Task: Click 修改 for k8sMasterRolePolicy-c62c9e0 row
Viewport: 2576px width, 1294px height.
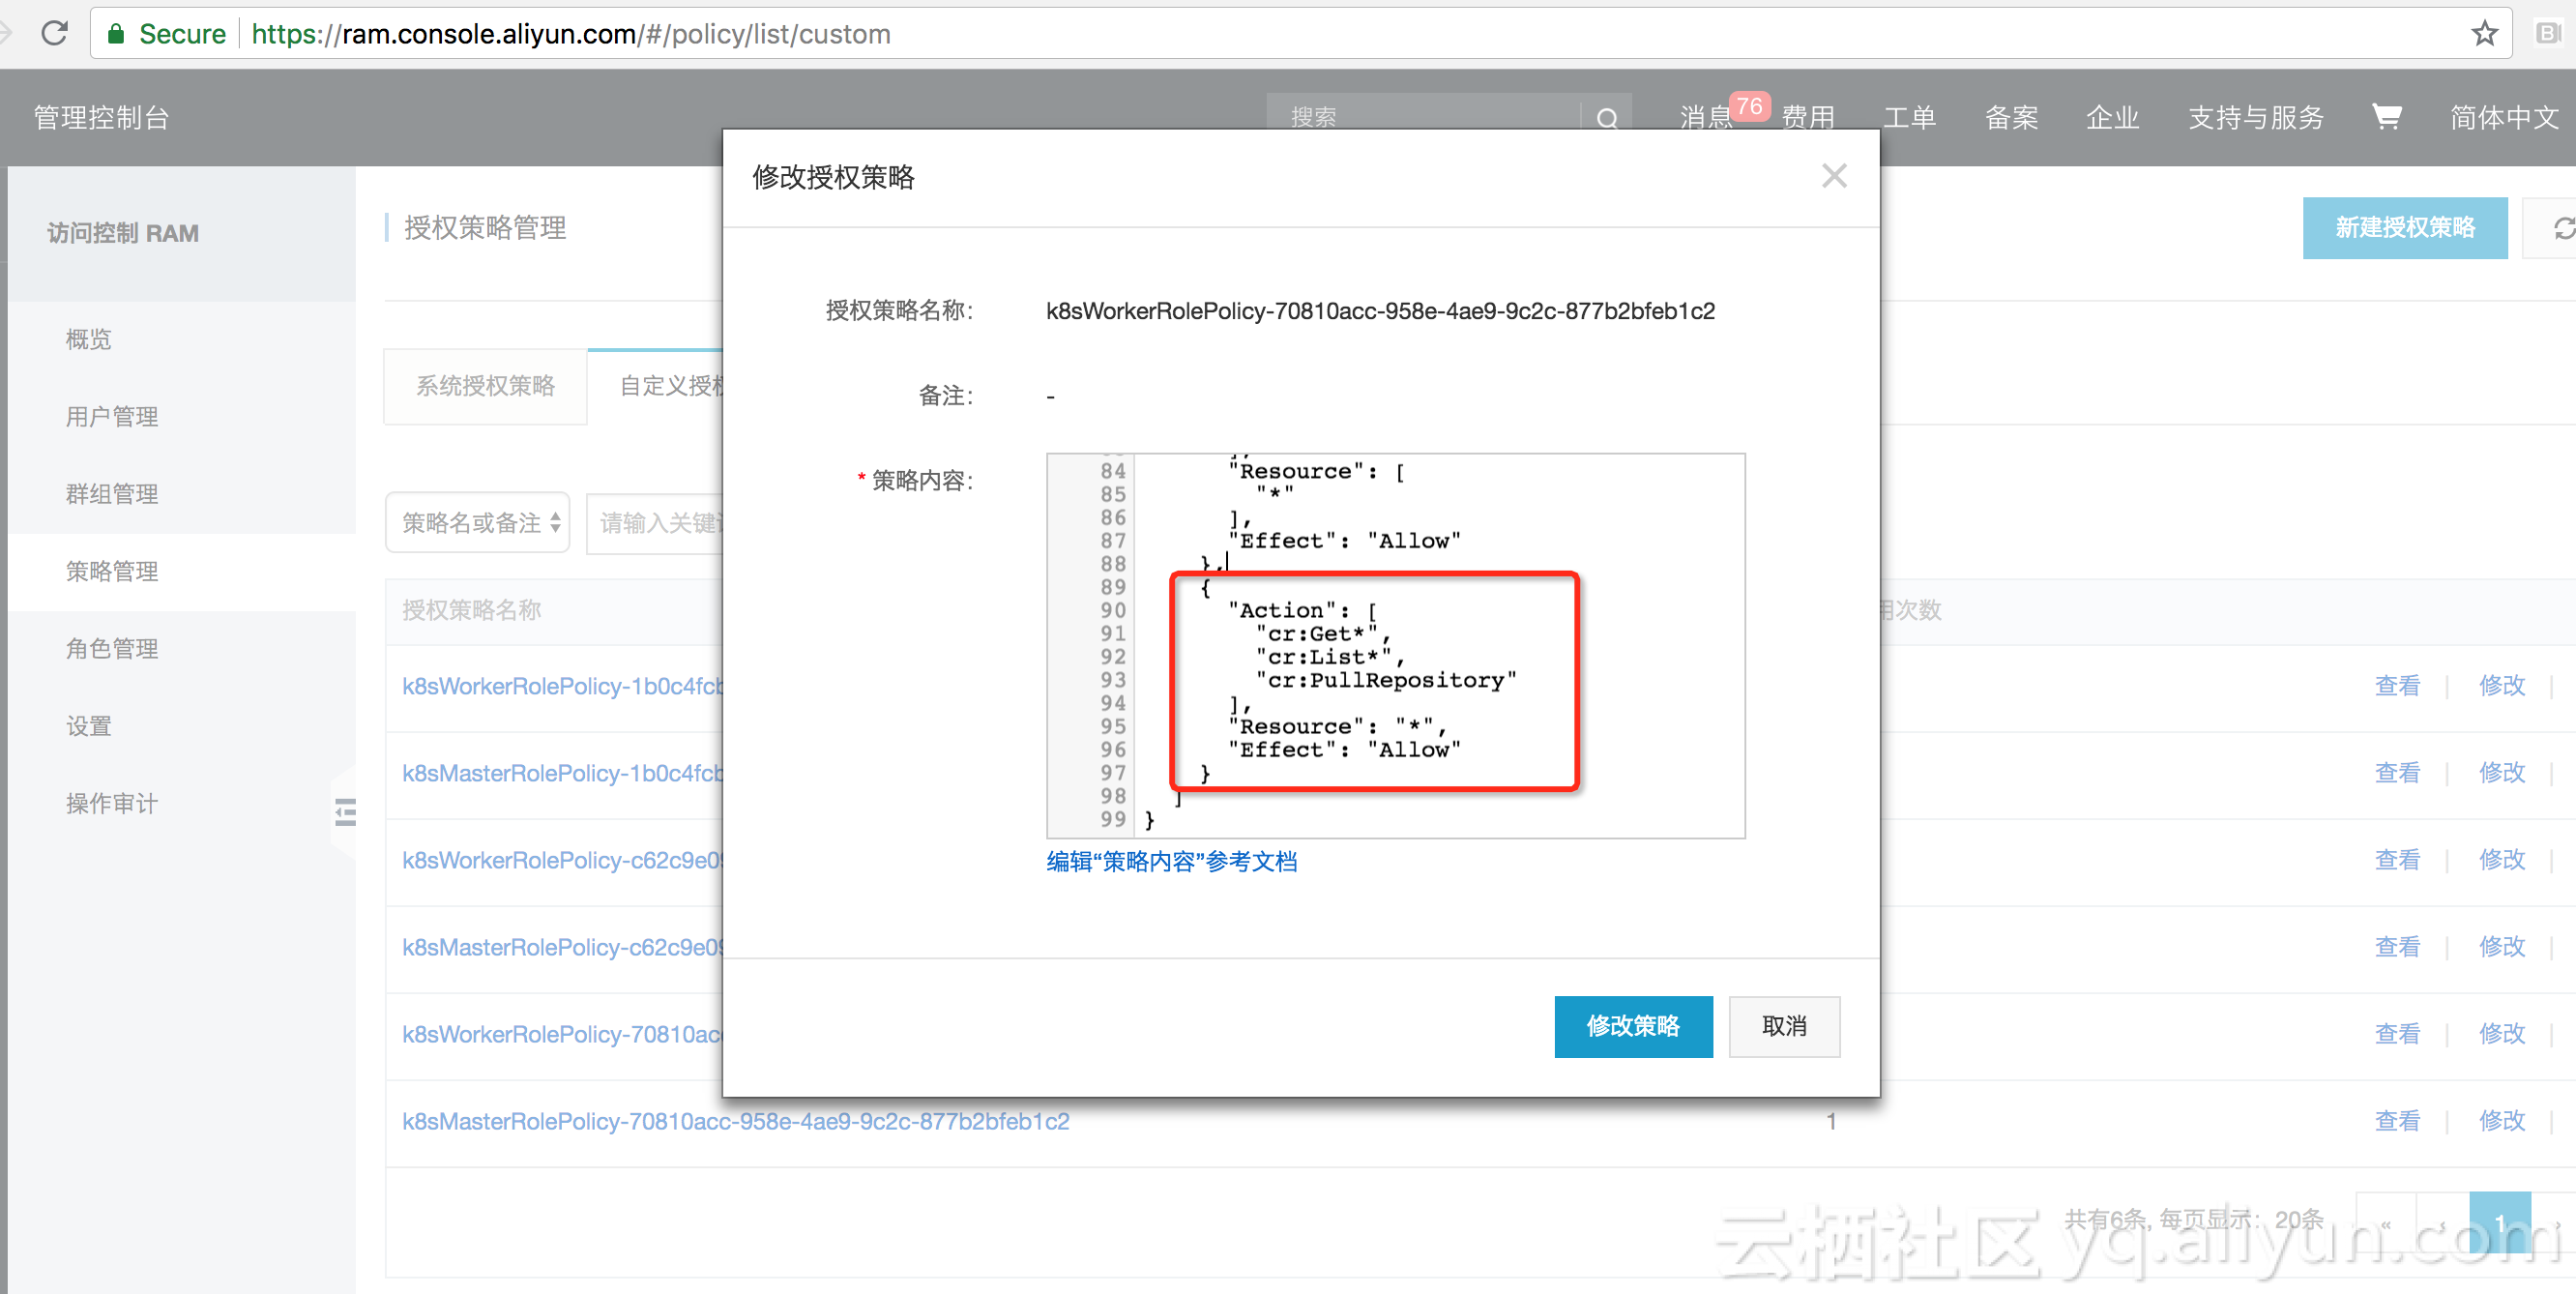Action: pyautogui.click(x=2502, y=947)
